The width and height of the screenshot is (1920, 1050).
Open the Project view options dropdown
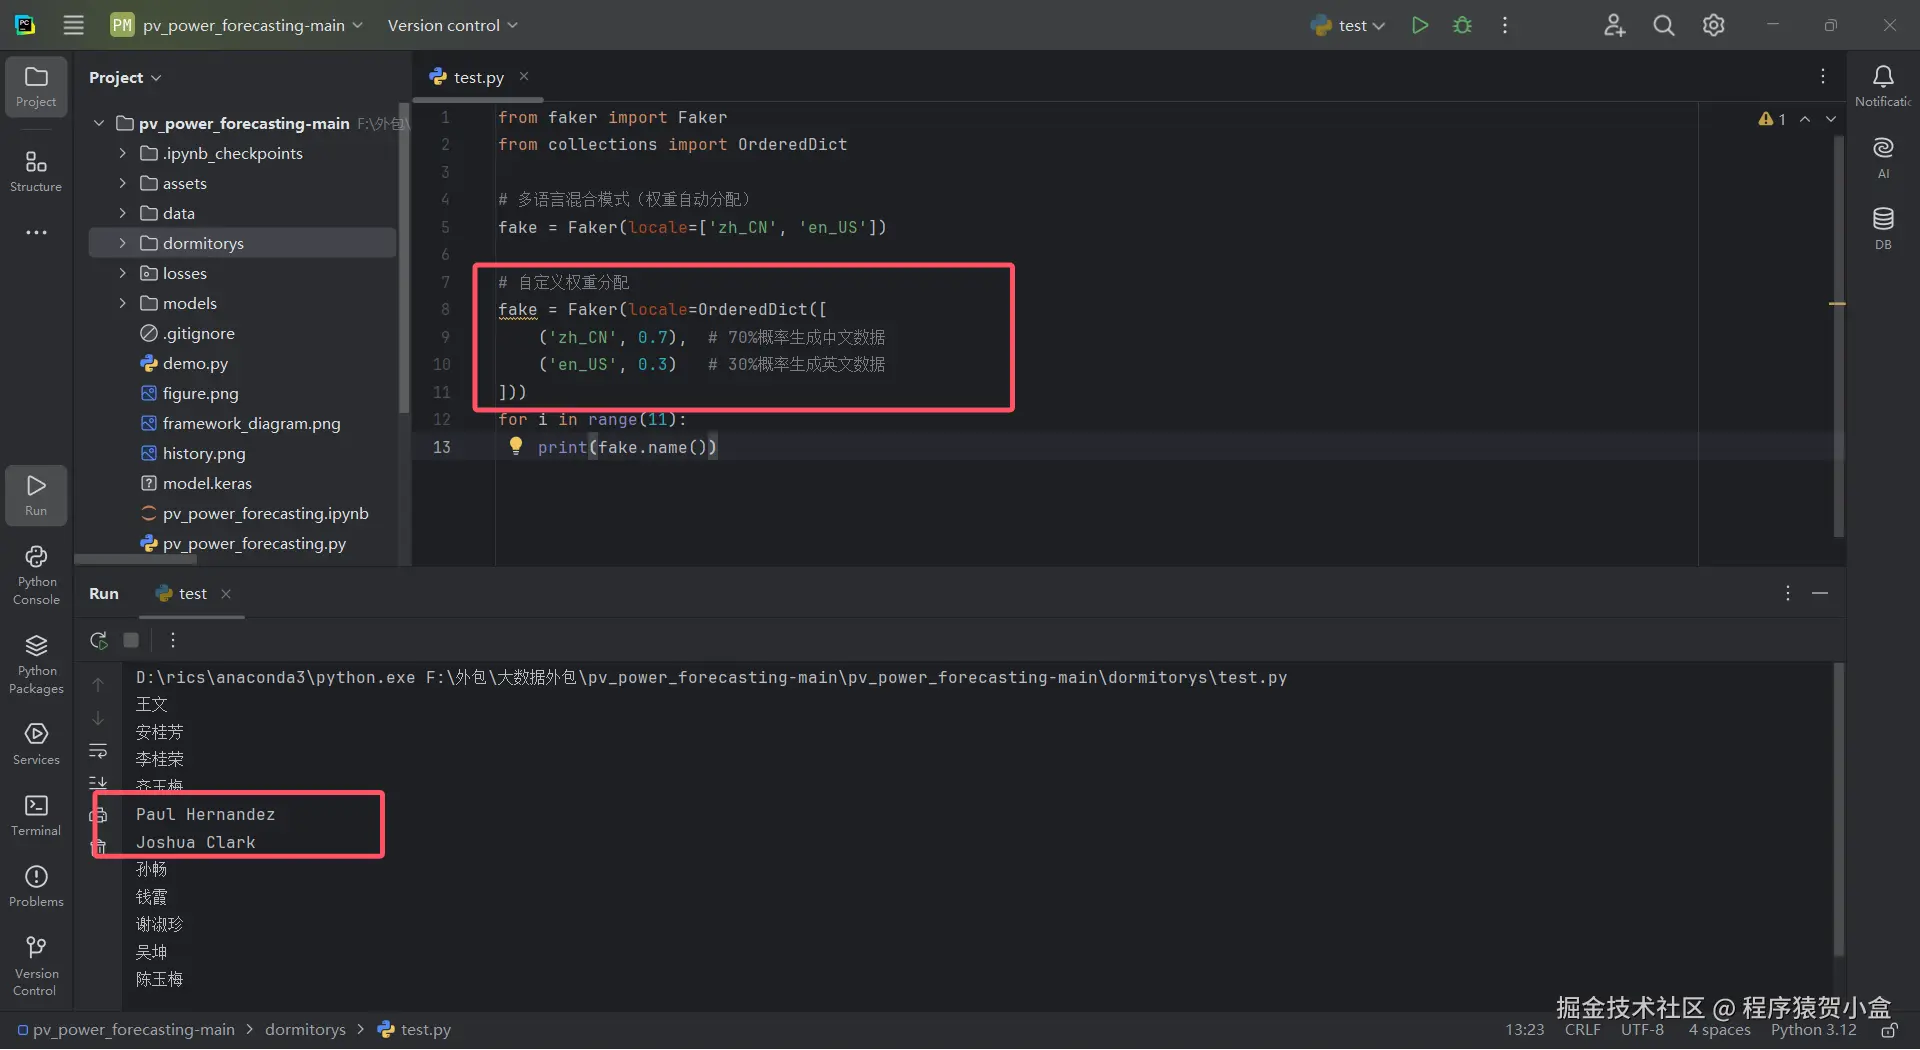(125, 77)
